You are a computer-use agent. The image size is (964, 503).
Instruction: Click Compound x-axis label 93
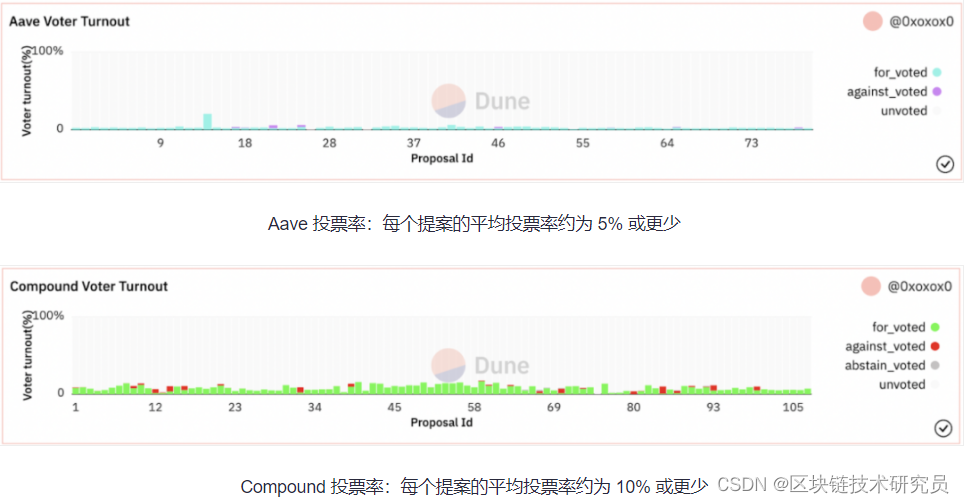713,407
